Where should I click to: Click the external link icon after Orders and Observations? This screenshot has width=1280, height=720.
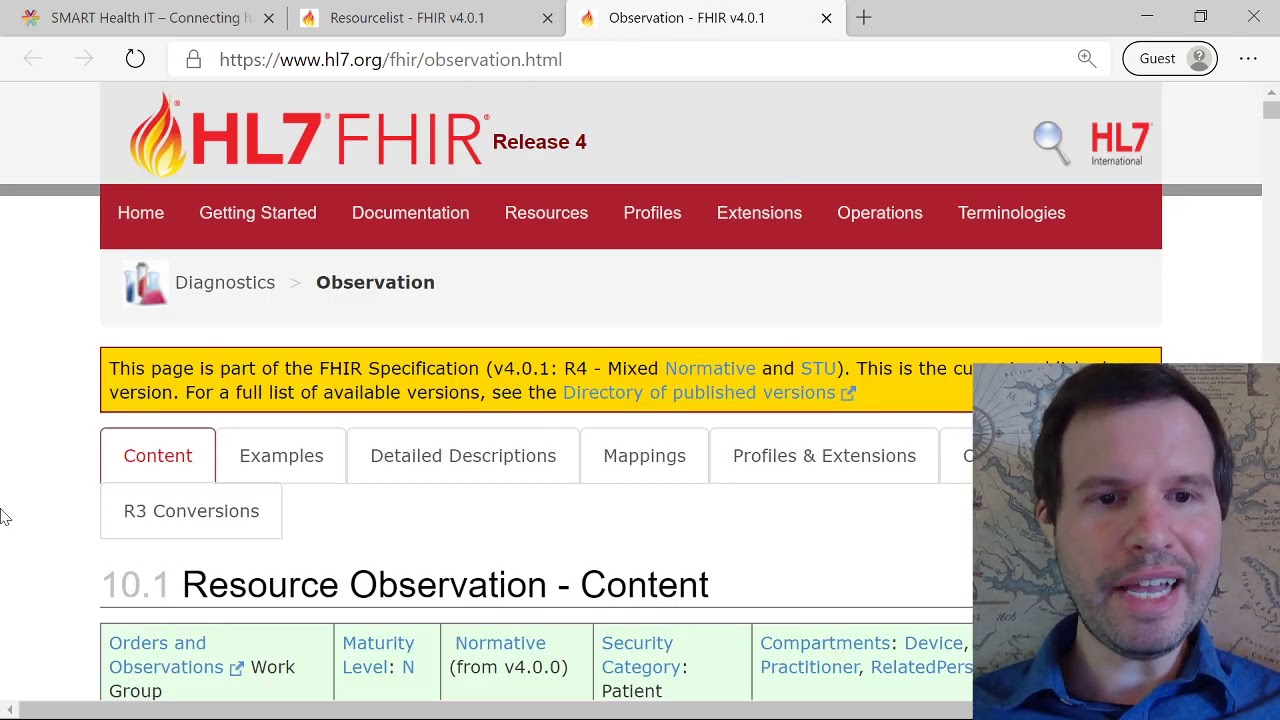236,668
